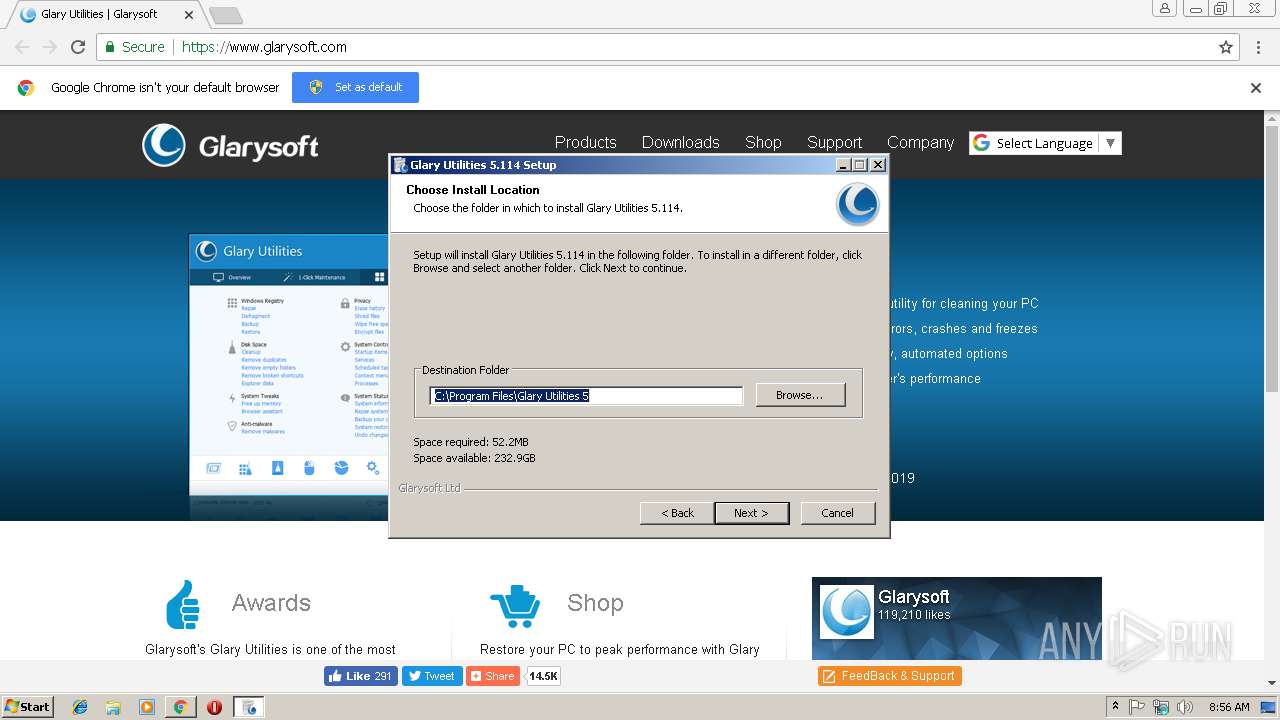Reload the Glarysoft page
The height and width of the screenshot is (720, 1280).
[78, 47]
